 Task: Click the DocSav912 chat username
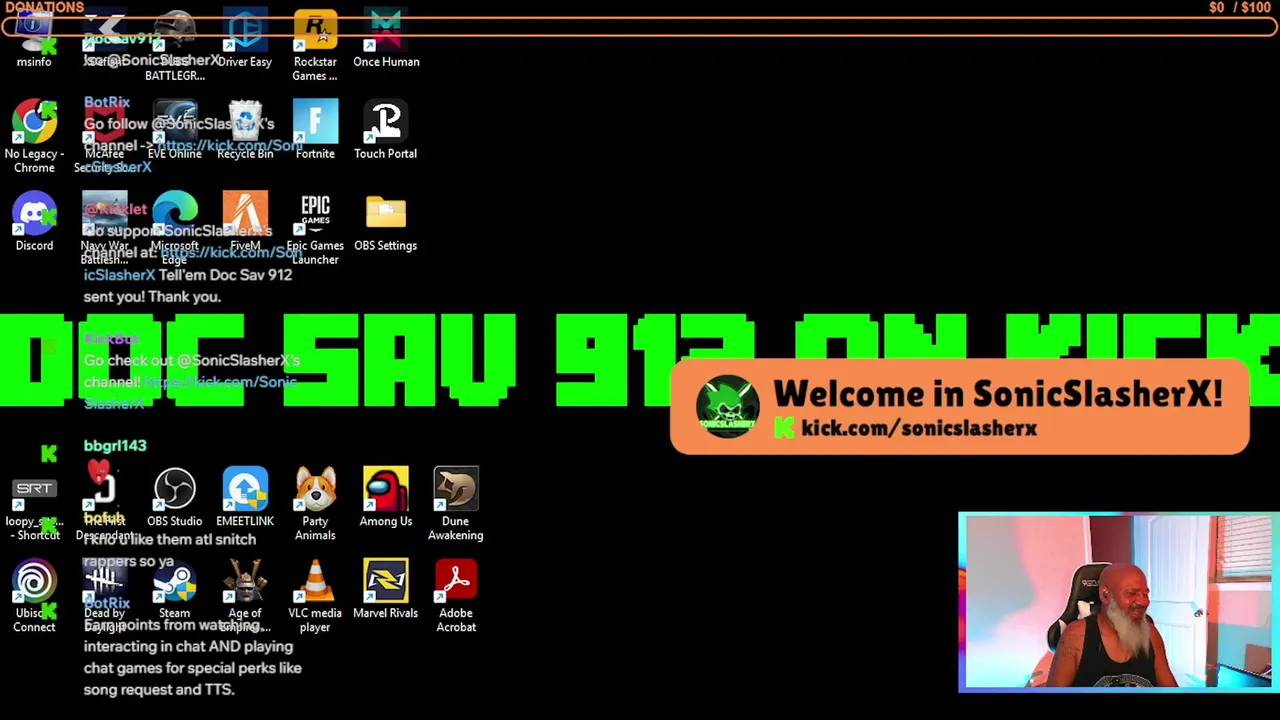click(122, 39)
